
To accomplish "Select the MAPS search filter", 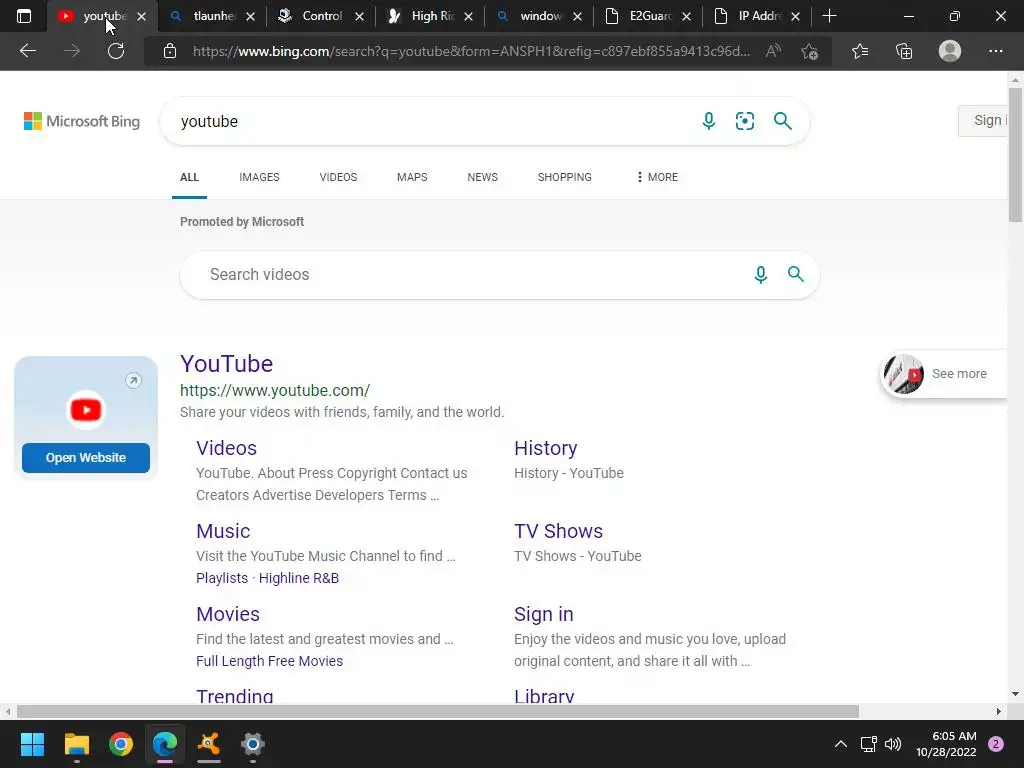I will coord(412,177).
